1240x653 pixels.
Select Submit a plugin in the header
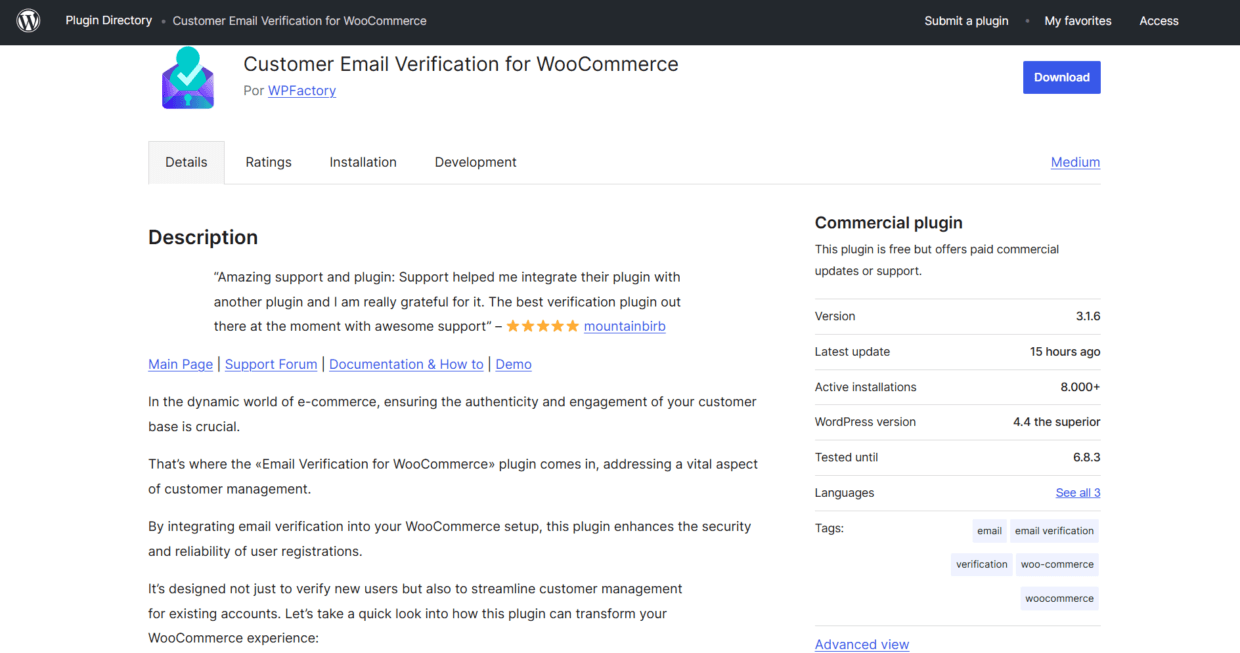[x=966, y=20]
